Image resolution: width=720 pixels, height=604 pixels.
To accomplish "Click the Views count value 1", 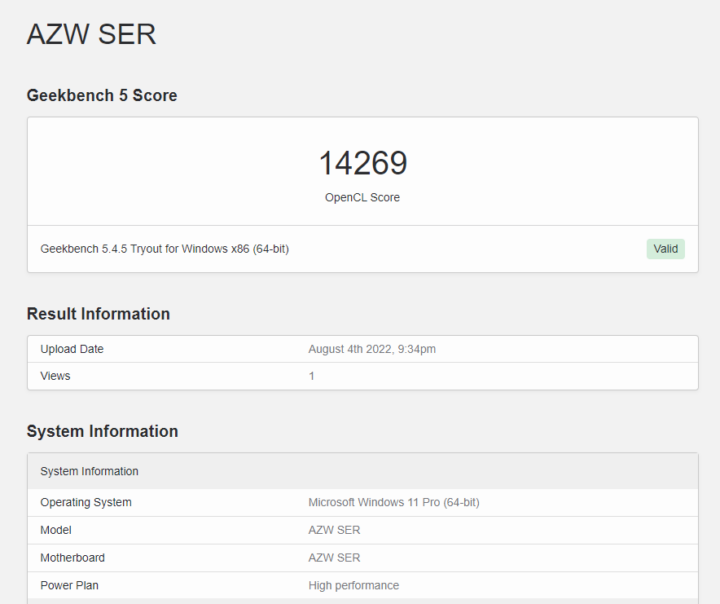I will (311, 376).
